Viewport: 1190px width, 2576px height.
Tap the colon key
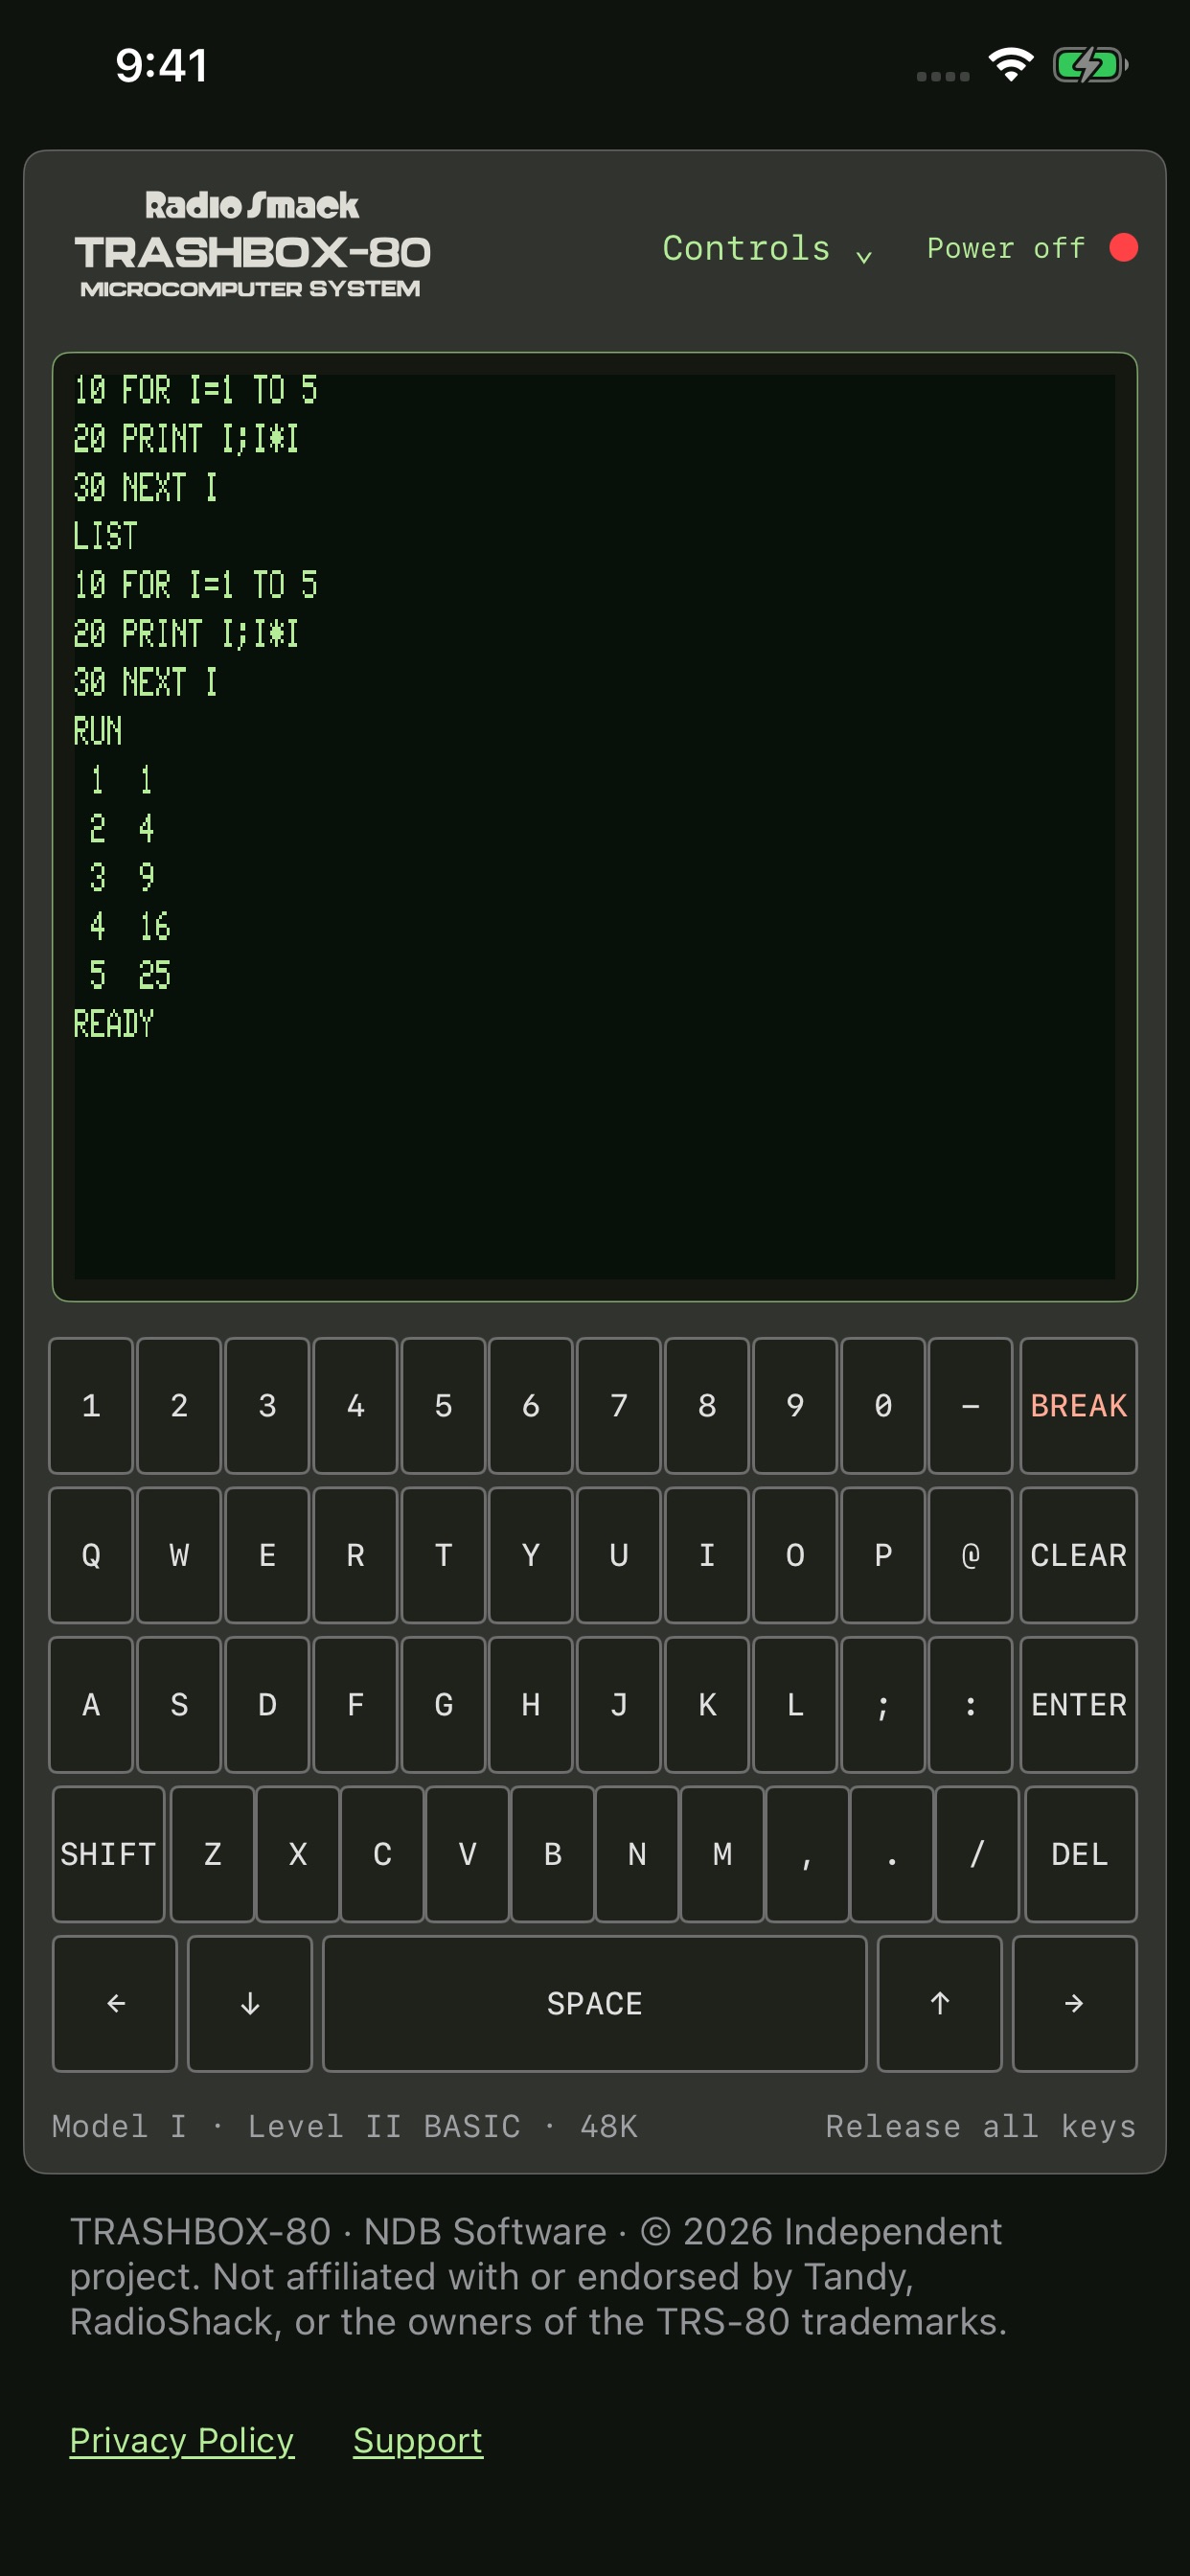click(x=970, y=1704)
